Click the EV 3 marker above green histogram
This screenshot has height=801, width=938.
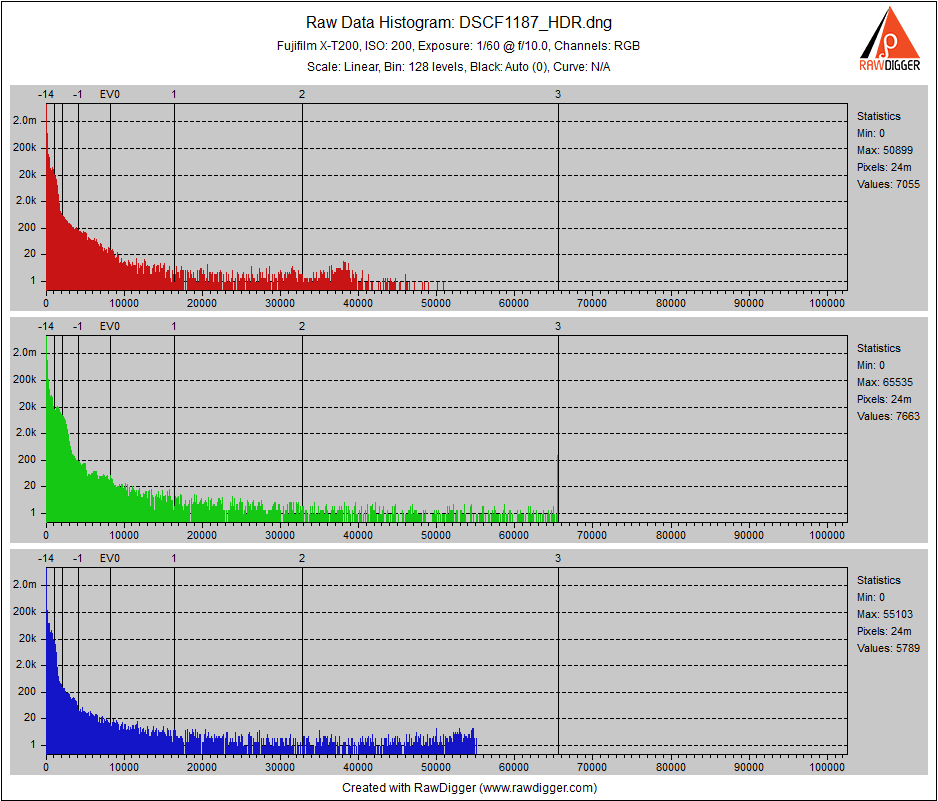pos(558,326)
